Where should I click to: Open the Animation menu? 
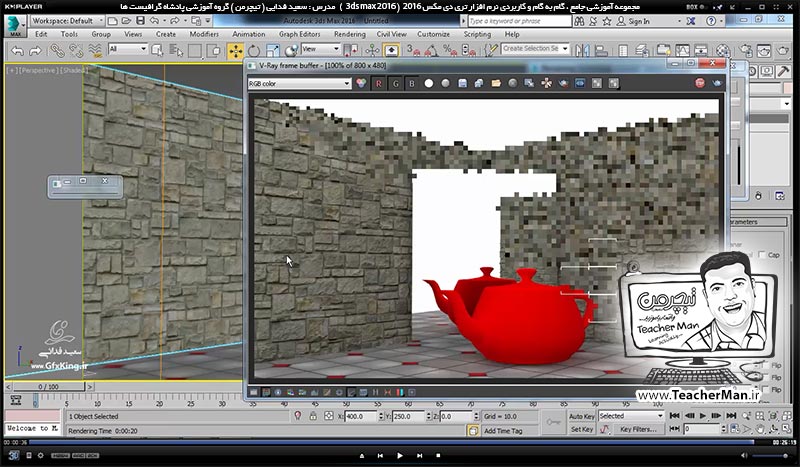pos(248,34)
